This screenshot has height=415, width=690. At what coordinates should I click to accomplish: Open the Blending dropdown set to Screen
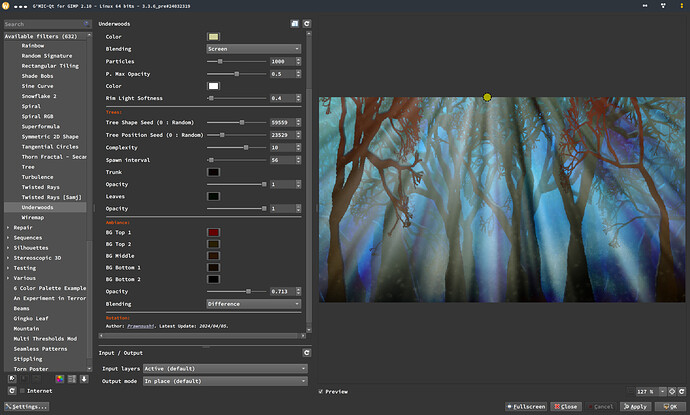coord(253,48)
